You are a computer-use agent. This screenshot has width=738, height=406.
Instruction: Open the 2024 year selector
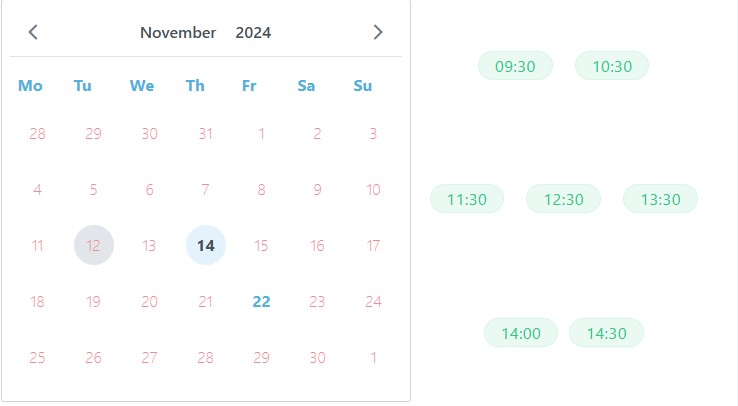click(x=253, y=32)
